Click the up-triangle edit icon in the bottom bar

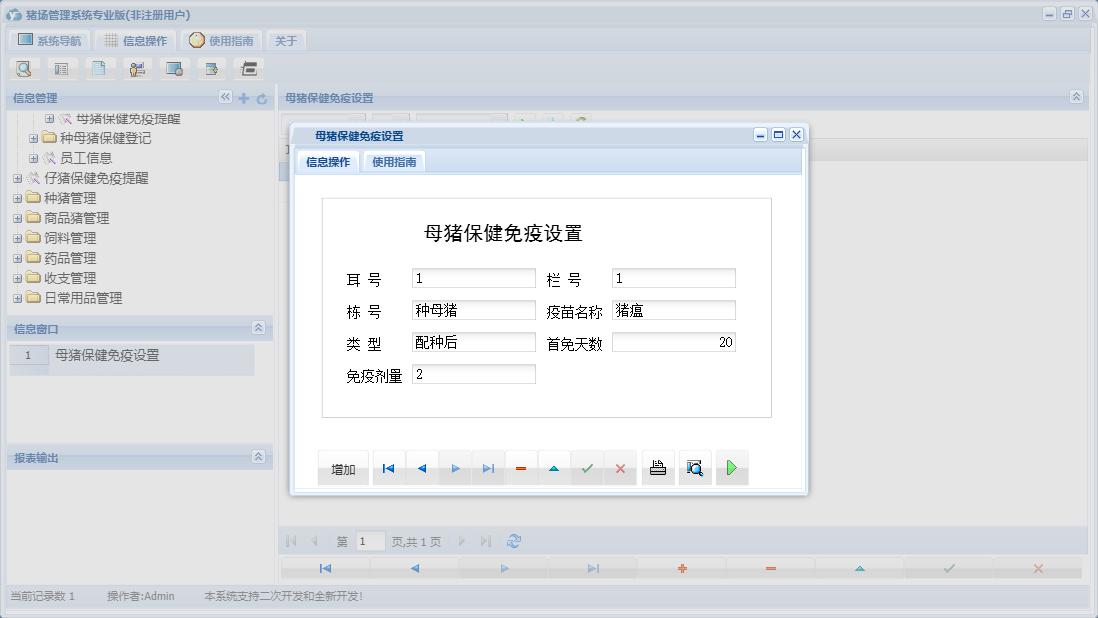coord(860,568)
